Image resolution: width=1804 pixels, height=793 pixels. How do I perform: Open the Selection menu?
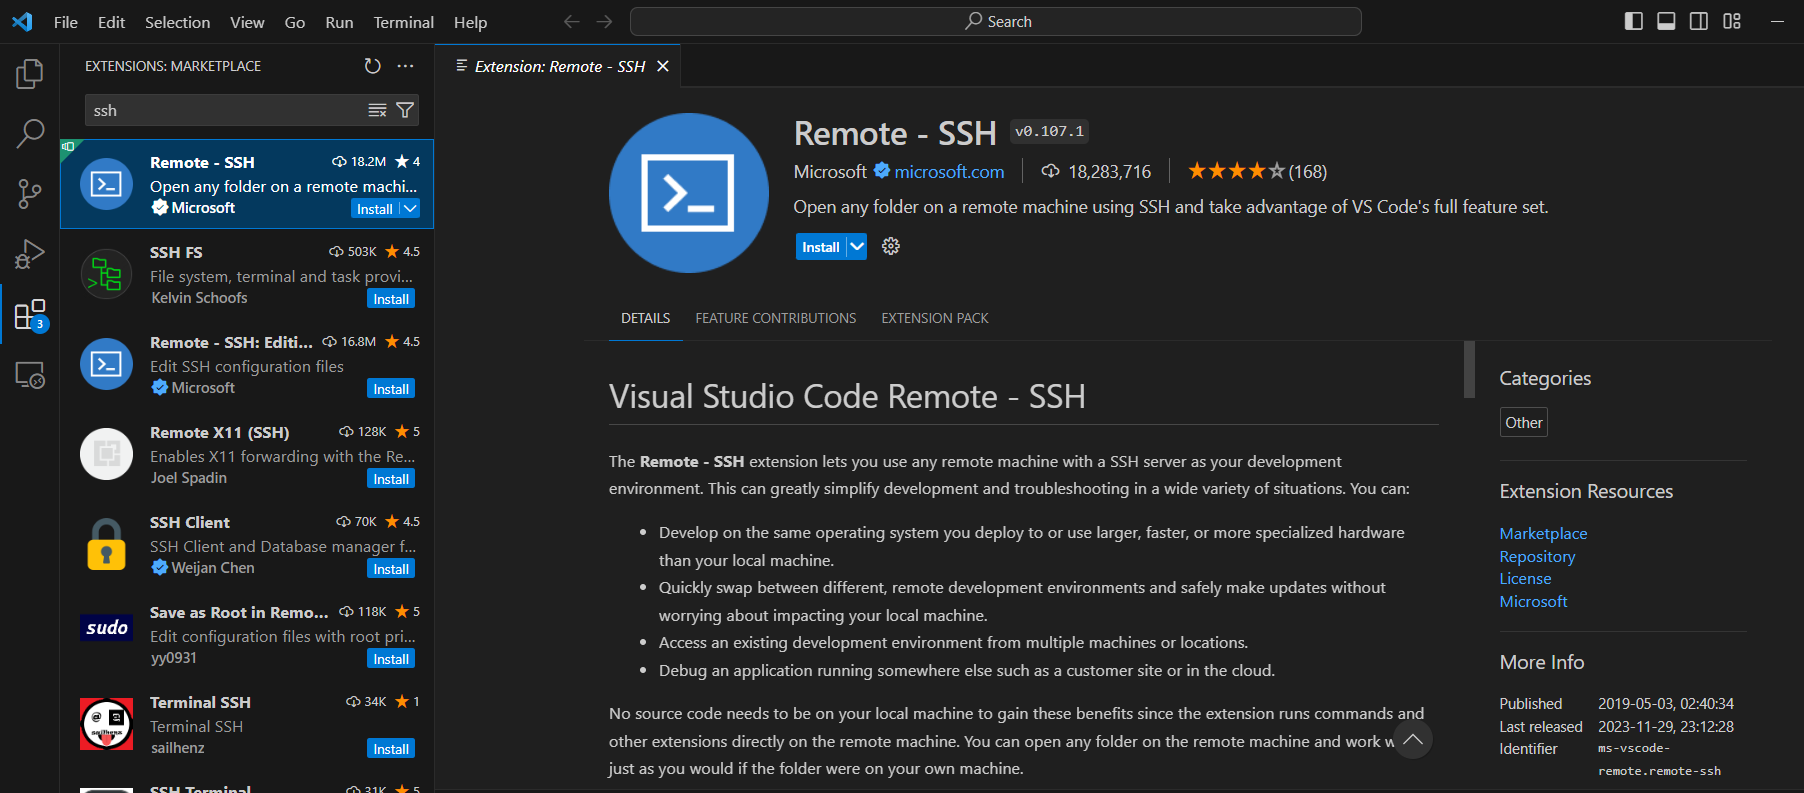pos(177,22)
